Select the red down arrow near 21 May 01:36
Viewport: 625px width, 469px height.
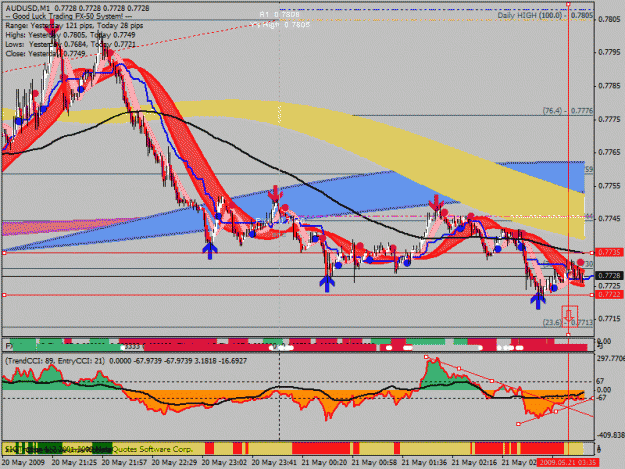click(x=436, y=203)
